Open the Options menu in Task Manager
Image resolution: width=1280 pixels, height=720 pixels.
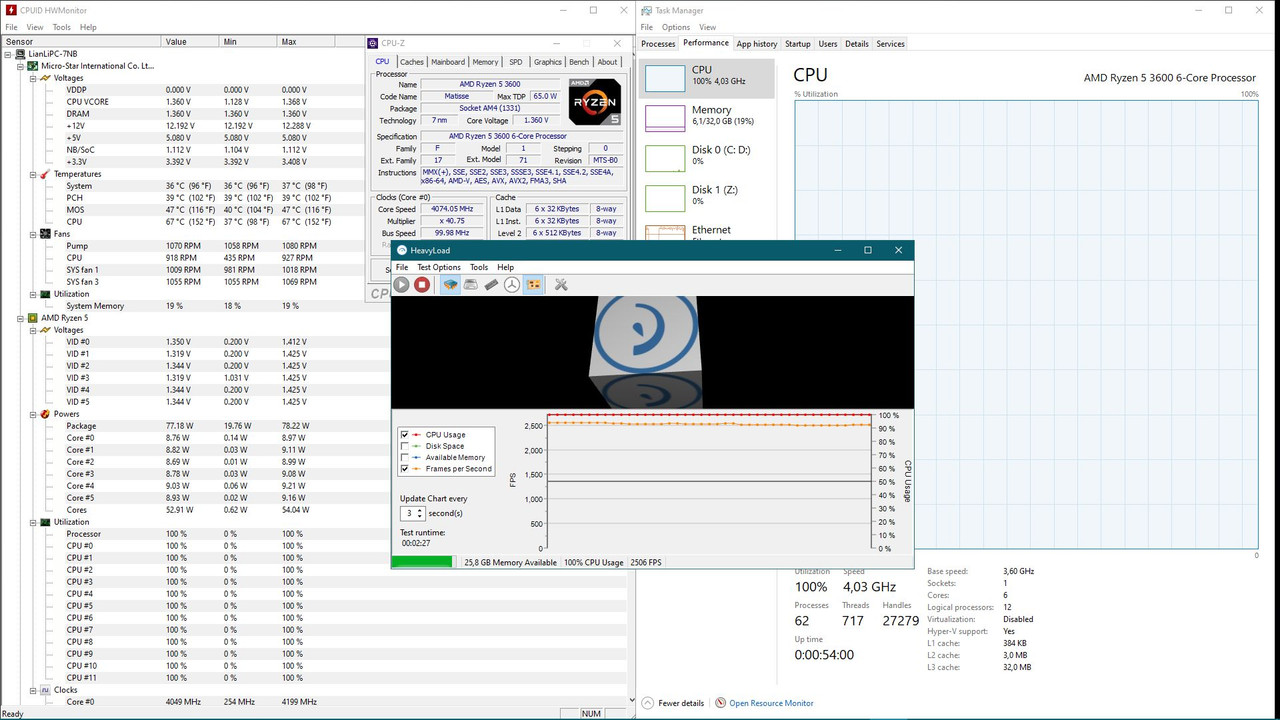(x=676, y=27)
